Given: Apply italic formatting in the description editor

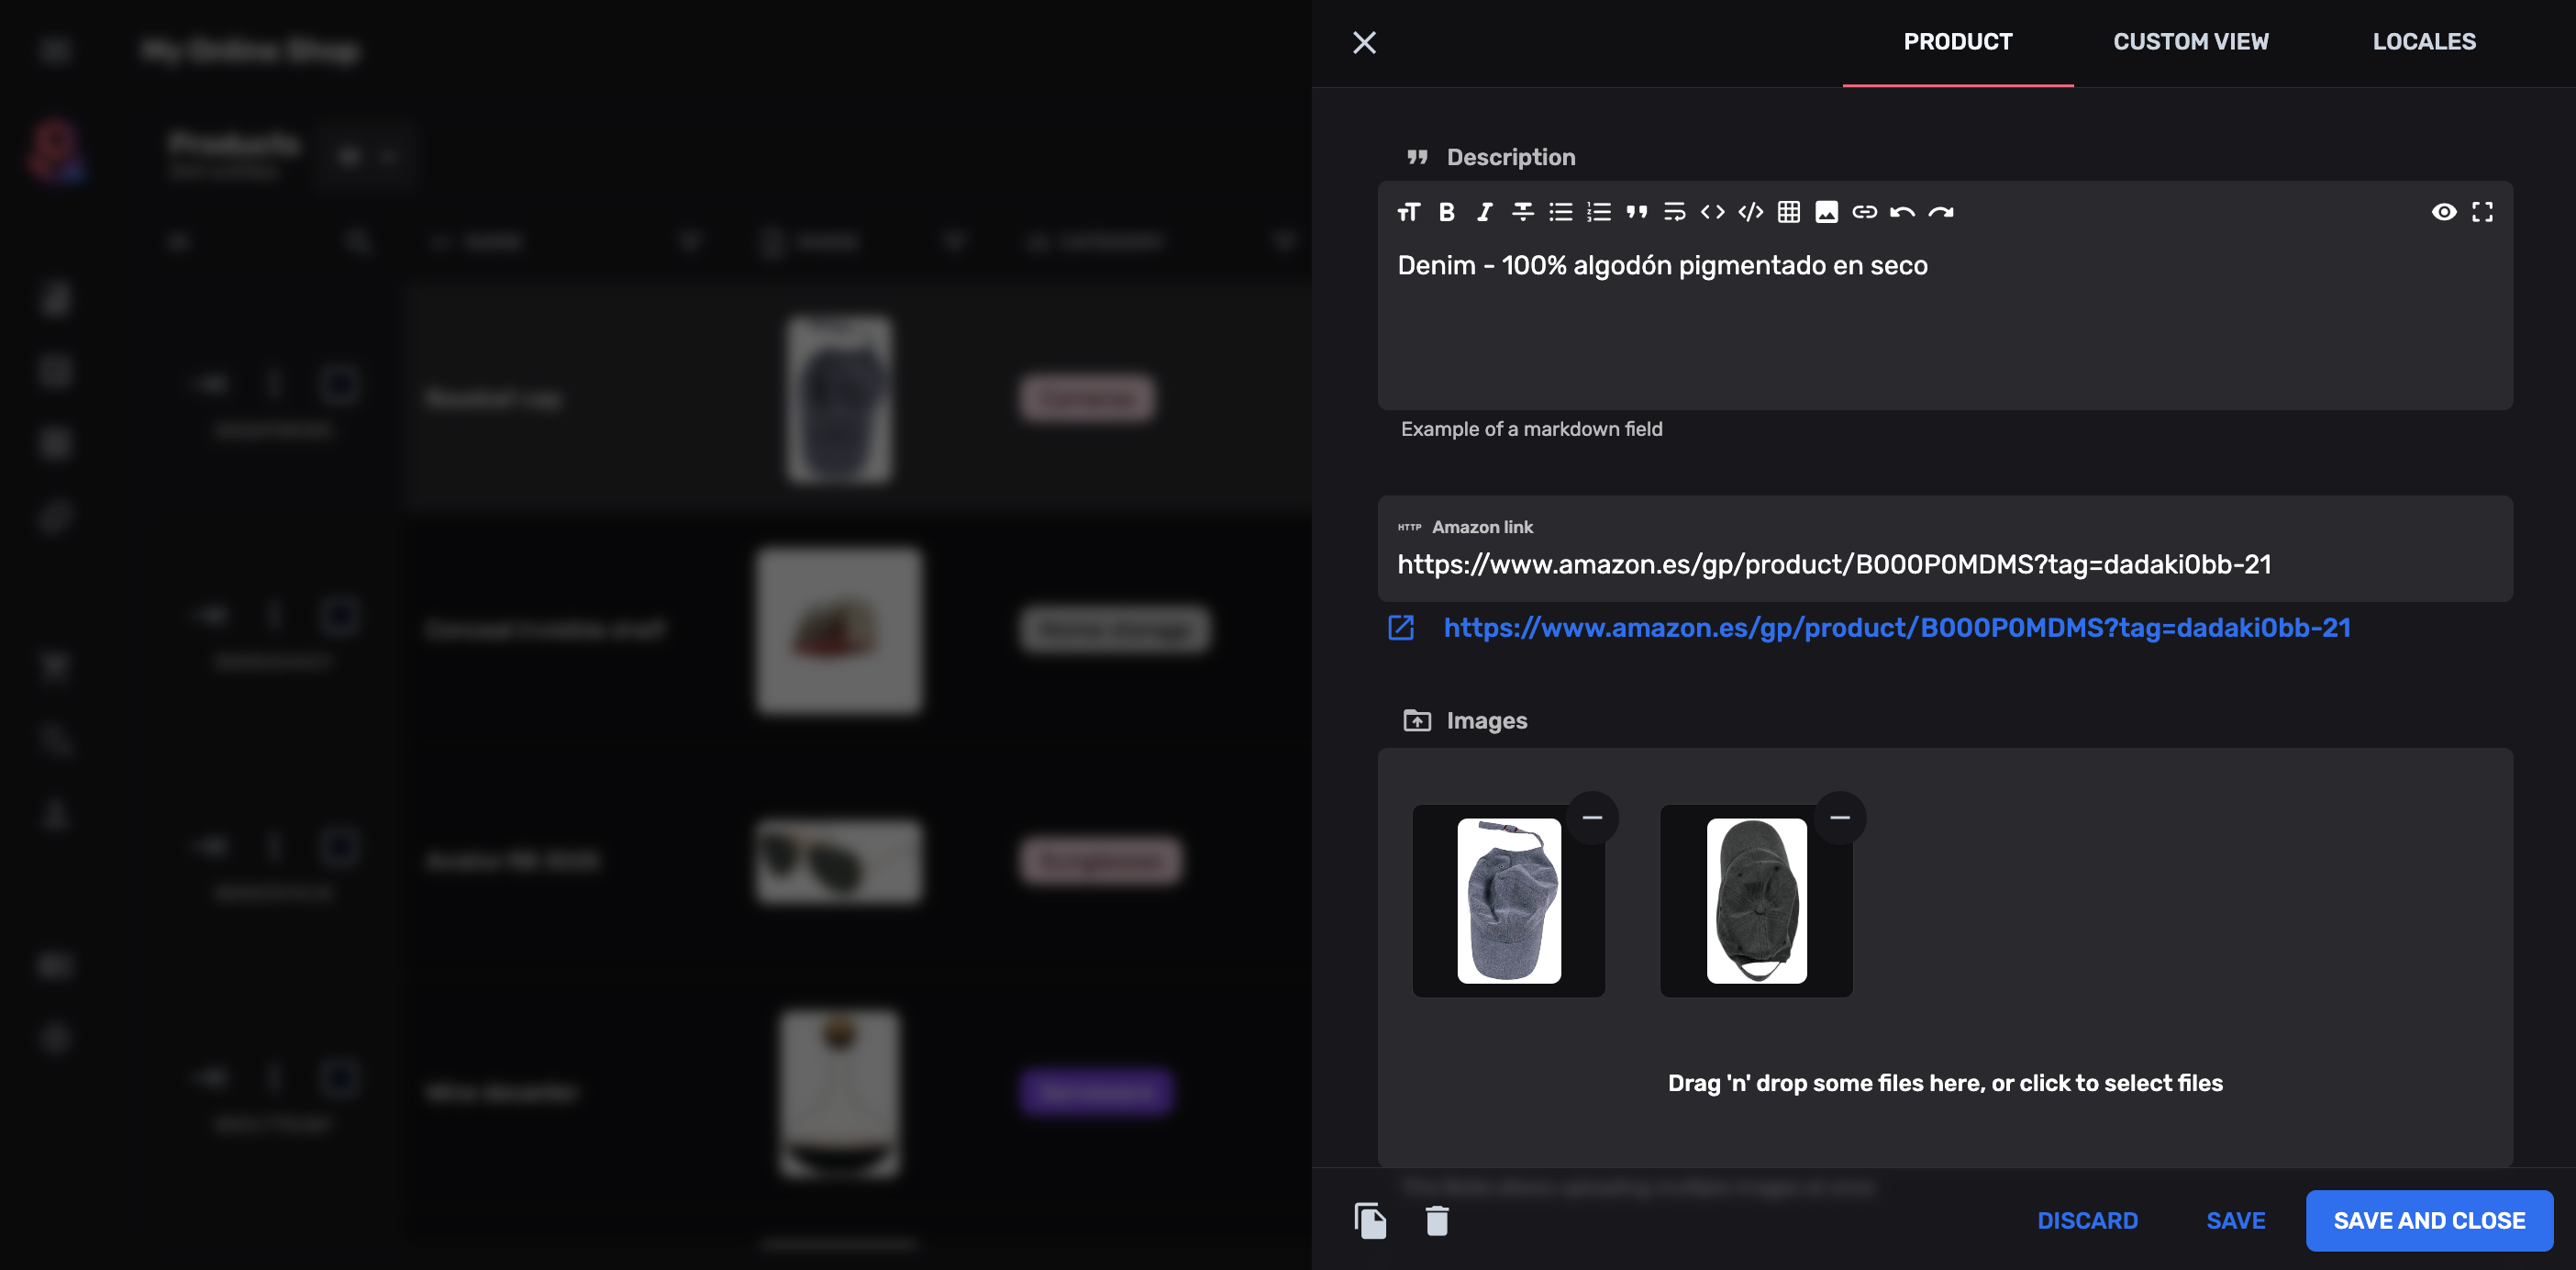Looking at the screenshot, I should click(1485, 211).
